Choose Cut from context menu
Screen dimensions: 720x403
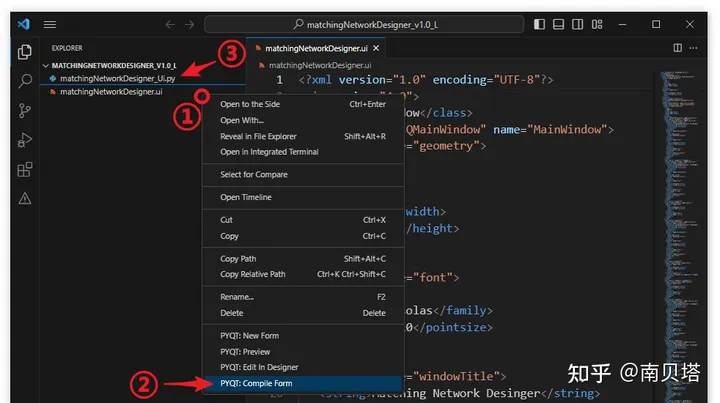coord(303,220)
